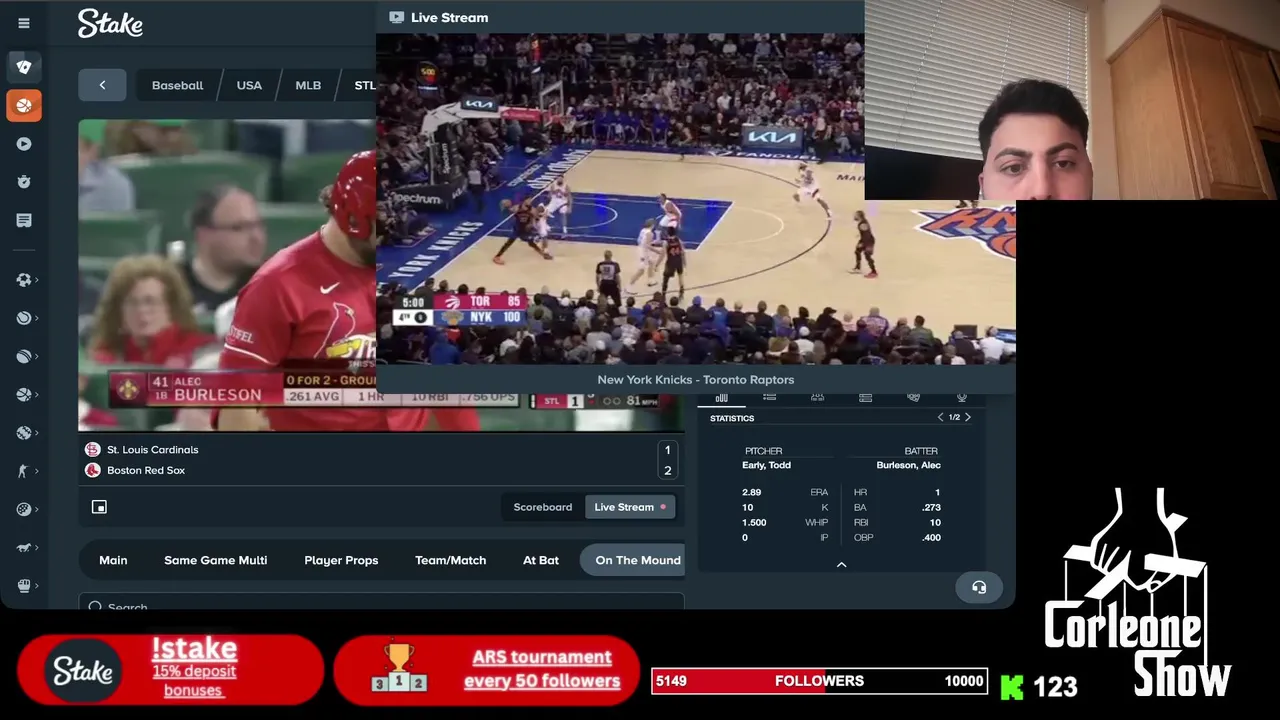Select the Horse Racing icon in sidebar
This screenshot has width=1280, height=720.
24,547
